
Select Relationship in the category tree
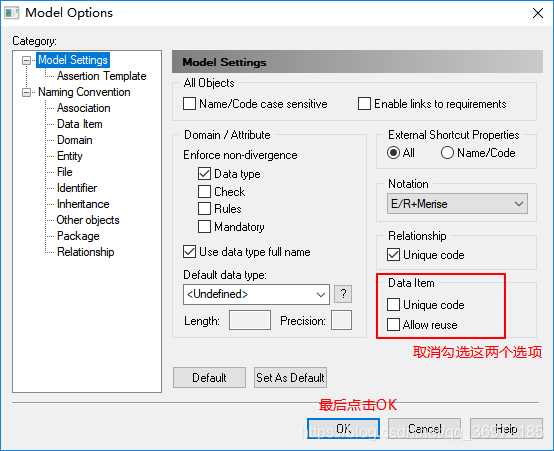86,252
